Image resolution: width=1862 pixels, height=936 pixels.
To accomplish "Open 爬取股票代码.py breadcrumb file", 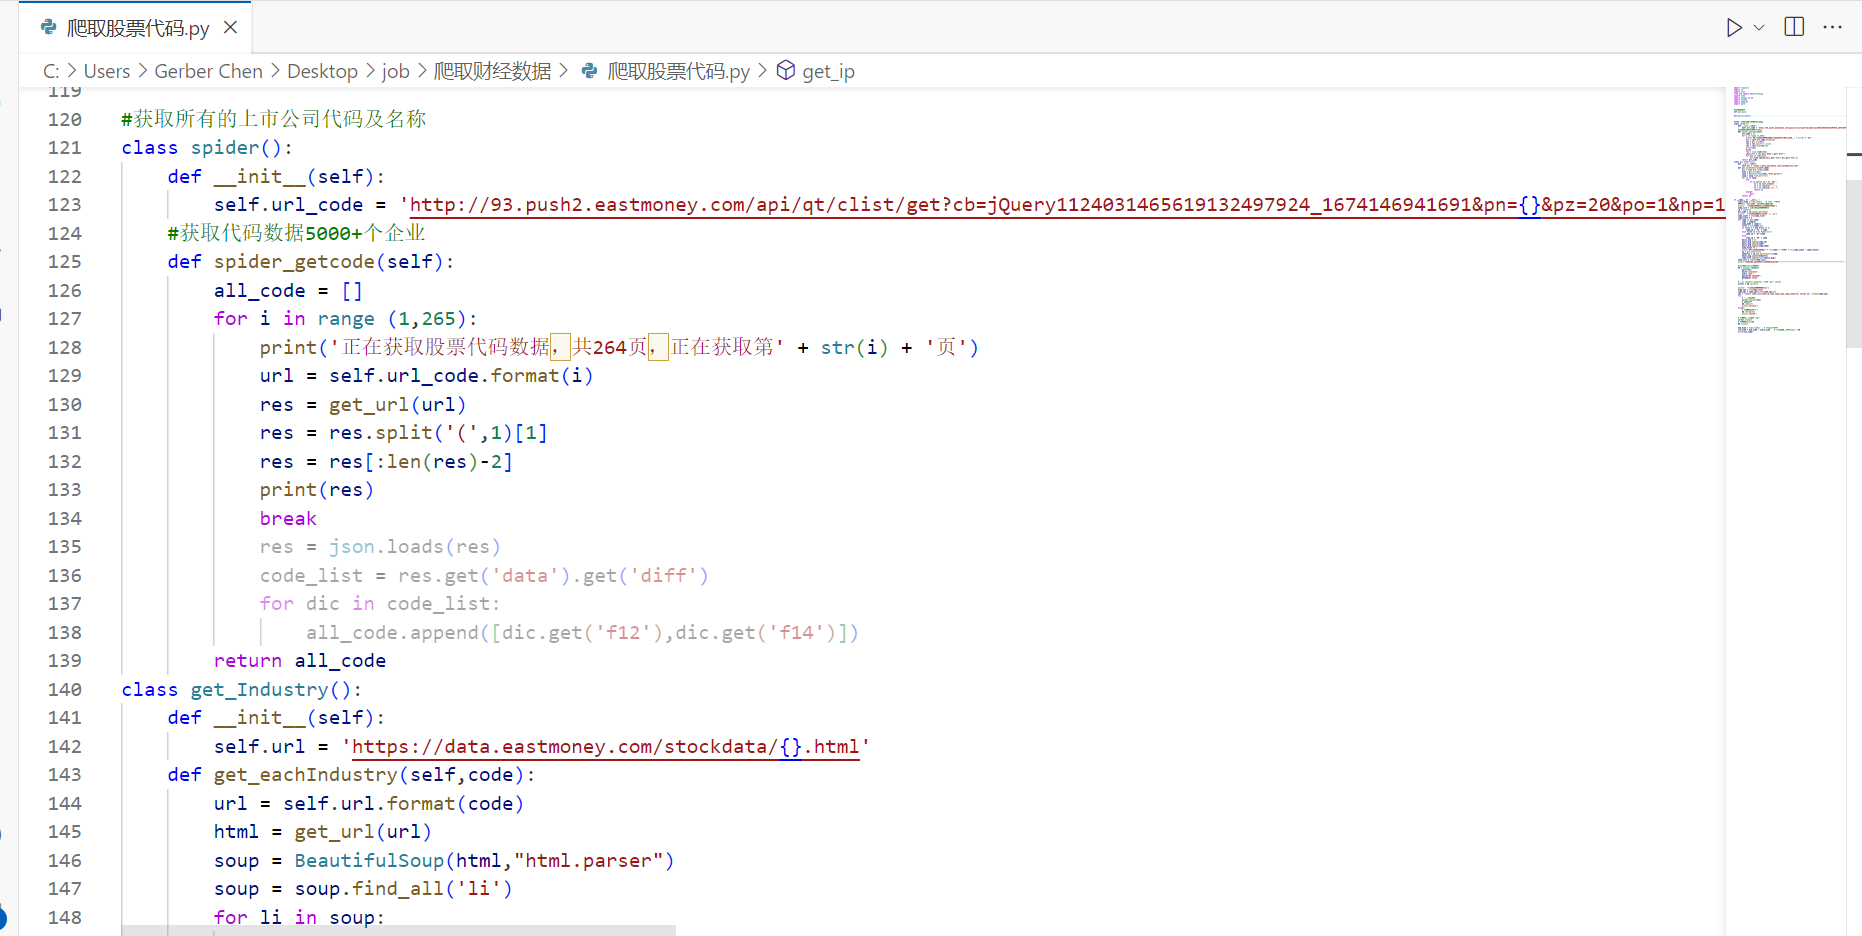I will [678, 71].
